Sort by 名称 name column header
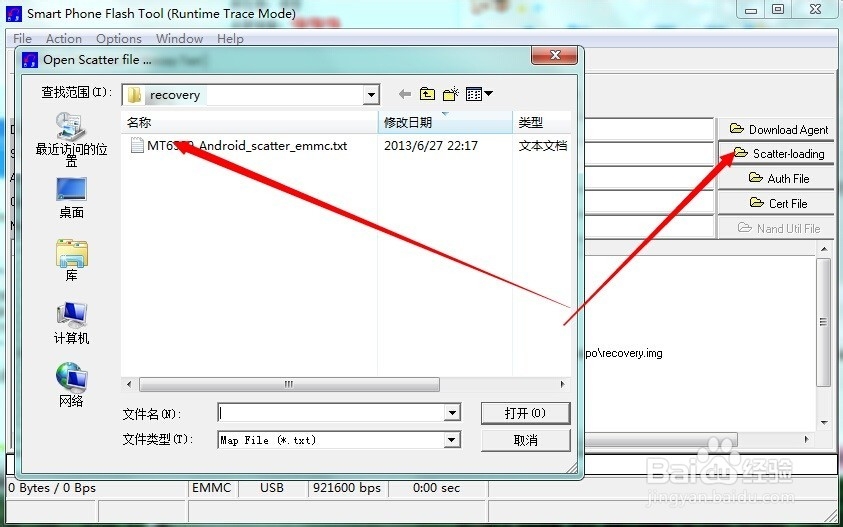 click(249, 123)
